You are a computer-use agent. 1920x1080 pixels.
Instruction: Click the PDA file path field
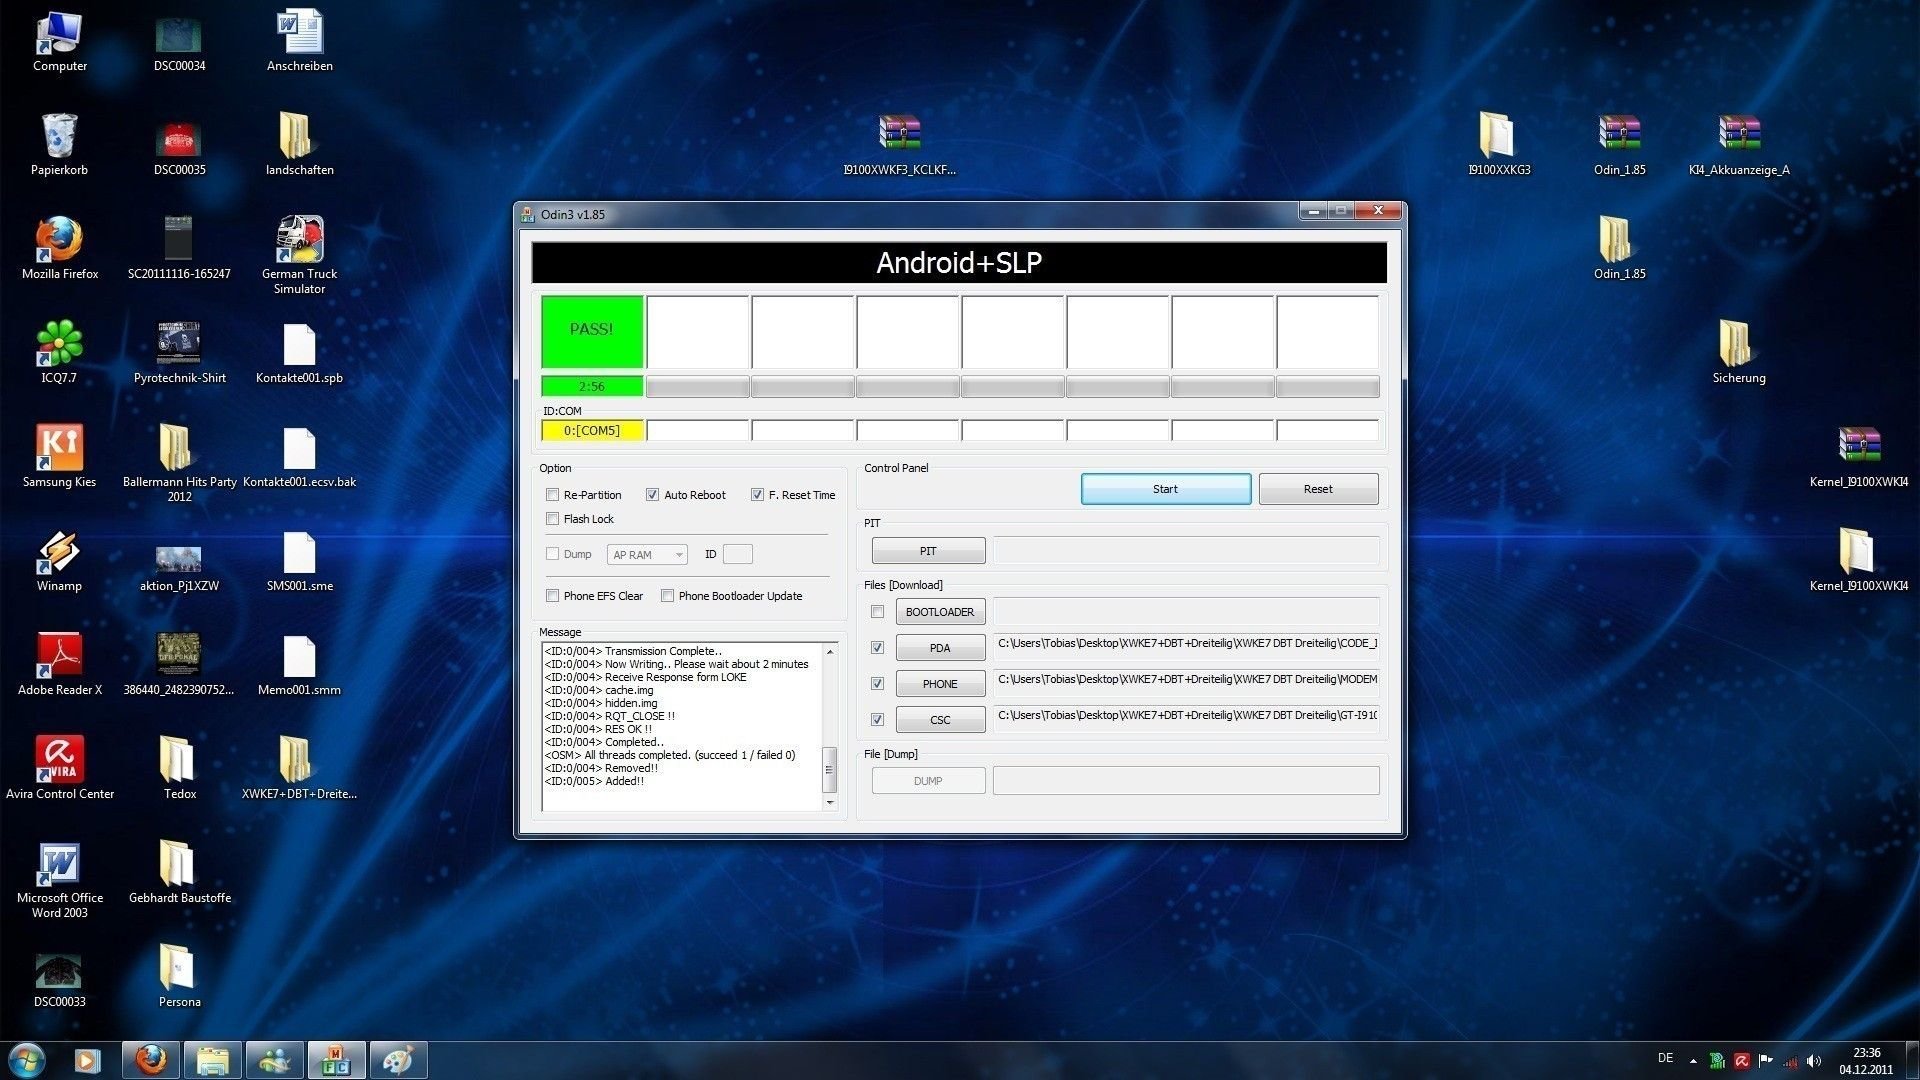click(1186, 648)
